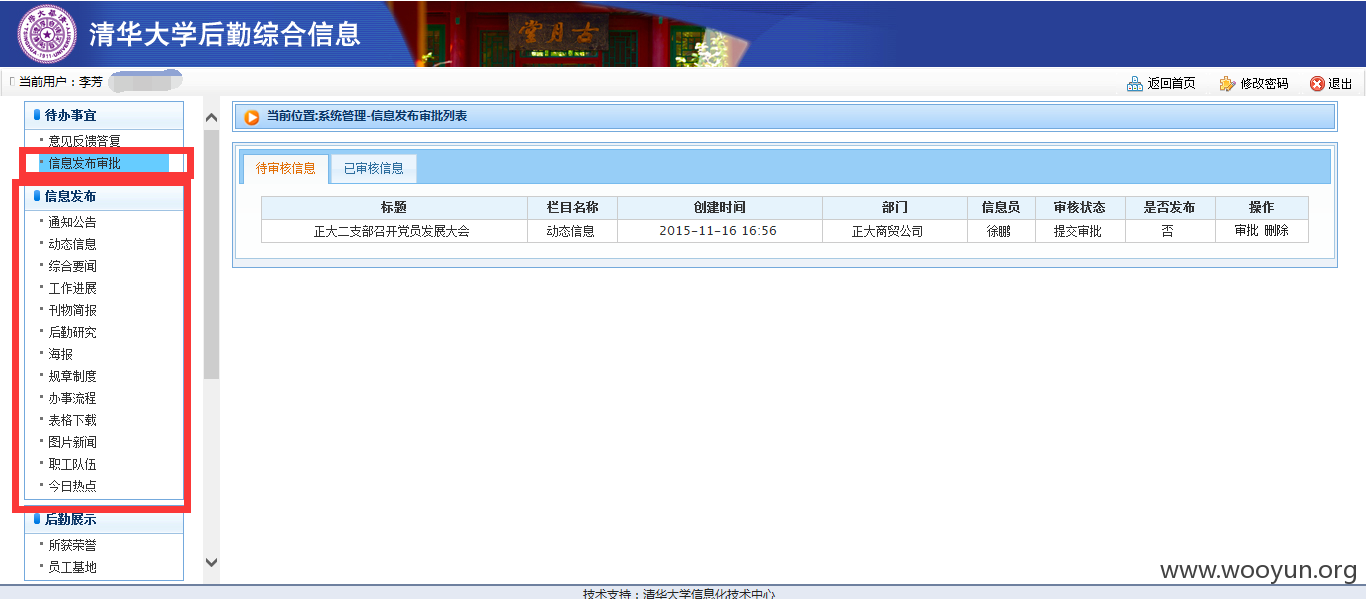Click the 部门 column header
The width and height of the screenshot is (1366, 599).
click(895, 207)
